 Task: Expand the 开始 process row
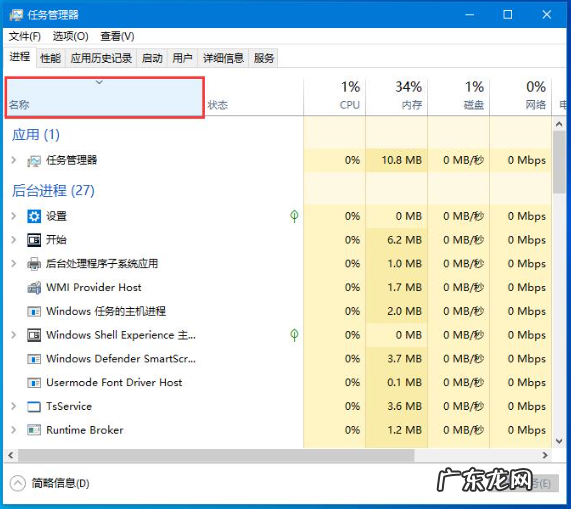coord(13,240)
